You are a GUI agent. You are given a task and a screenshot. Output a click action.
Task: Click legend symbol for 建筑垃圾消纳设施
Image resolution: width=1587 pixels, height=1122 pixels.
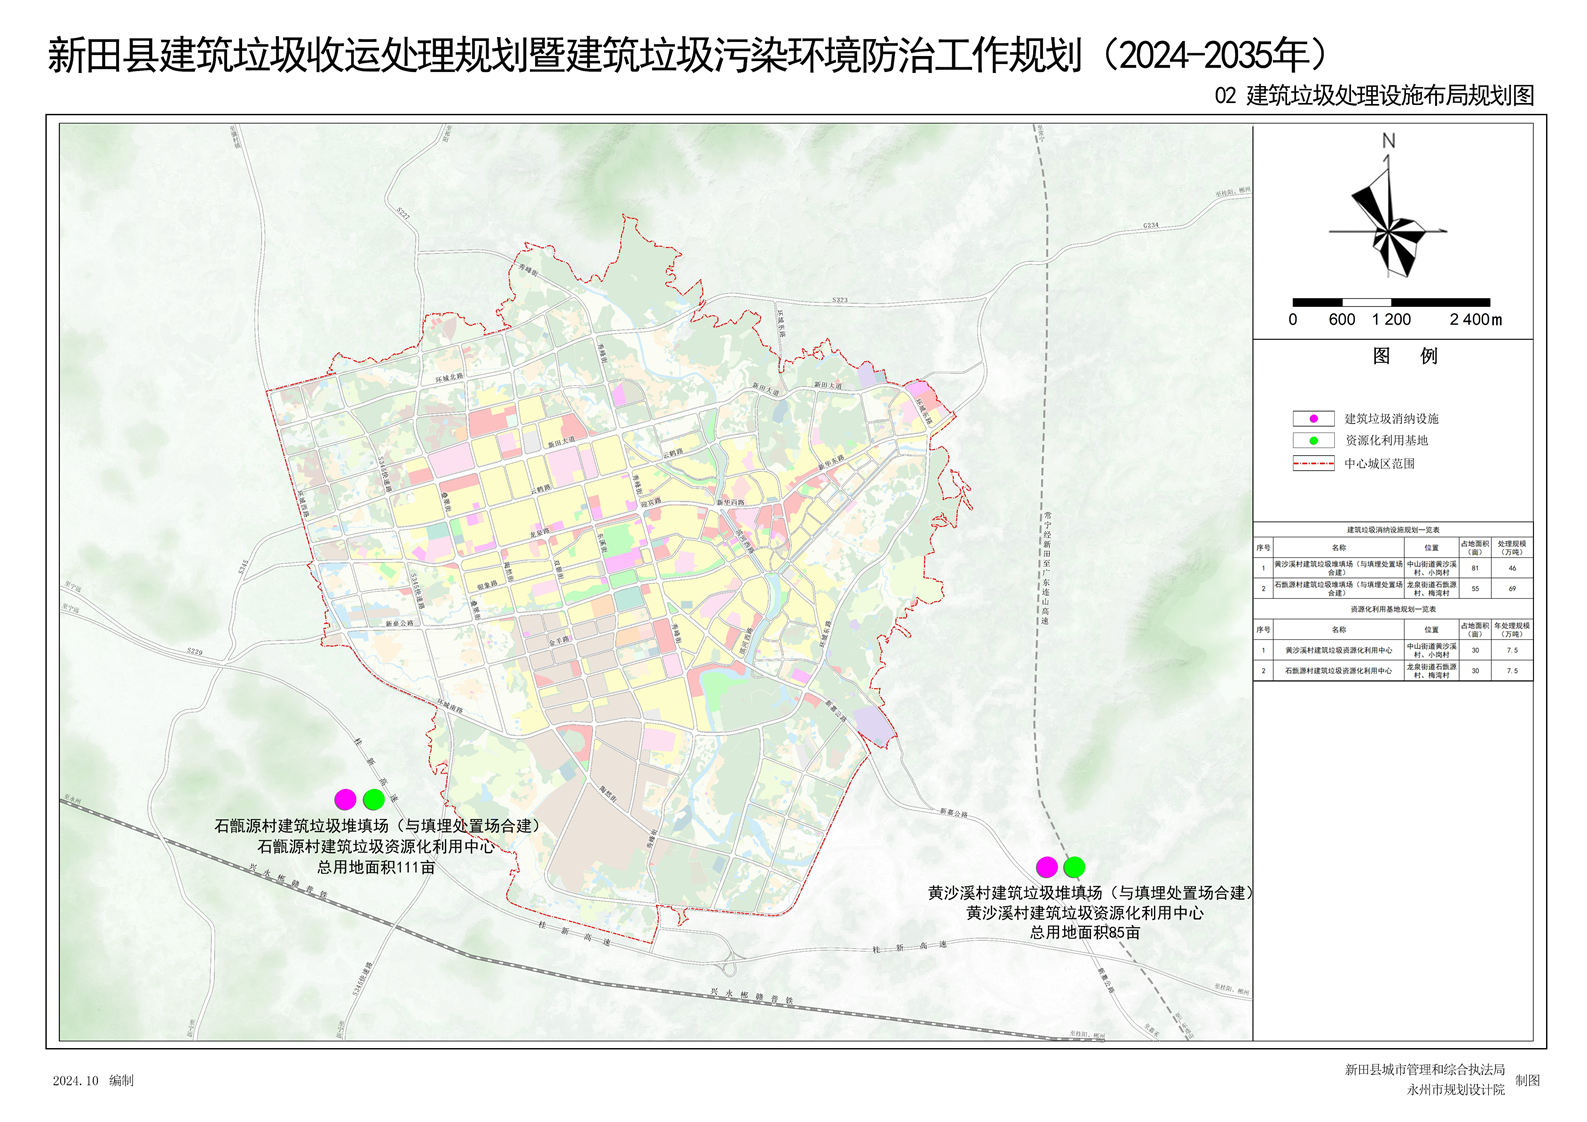(x=1313, y=418)
